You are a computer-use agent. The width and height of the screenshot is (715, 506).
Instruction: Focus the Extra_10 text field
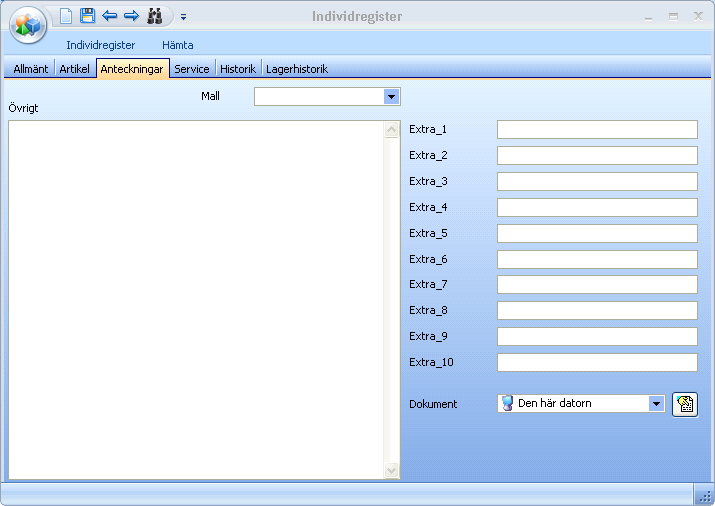tap(596, 363)
